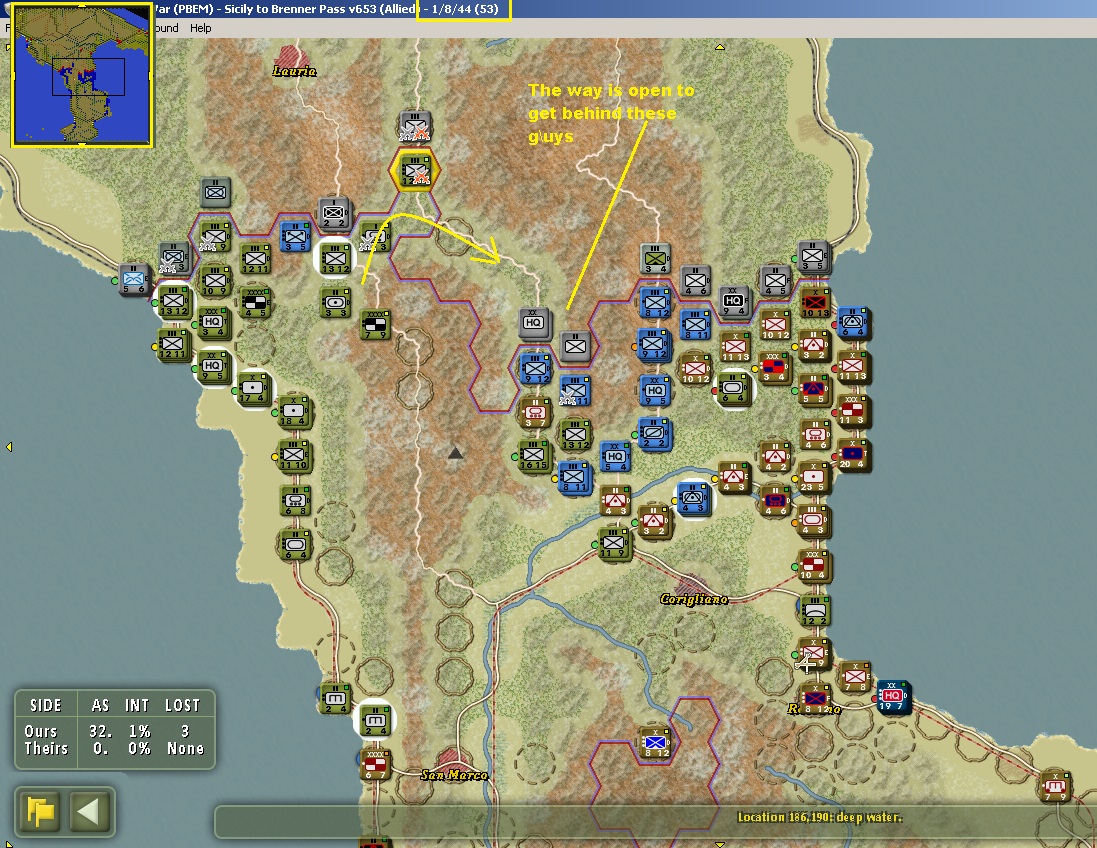Select the green unit marked 6 8

(295, 500)
